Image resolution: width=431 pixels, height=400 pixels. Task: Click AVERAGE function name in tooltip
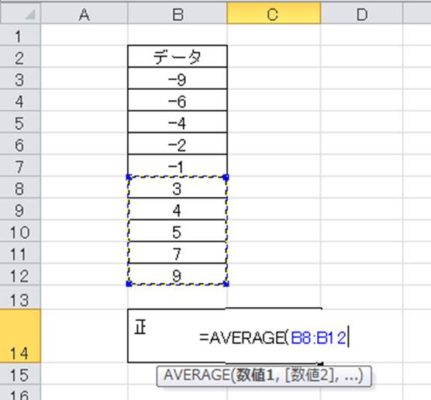pyautogui.click(x=197, y=376)
